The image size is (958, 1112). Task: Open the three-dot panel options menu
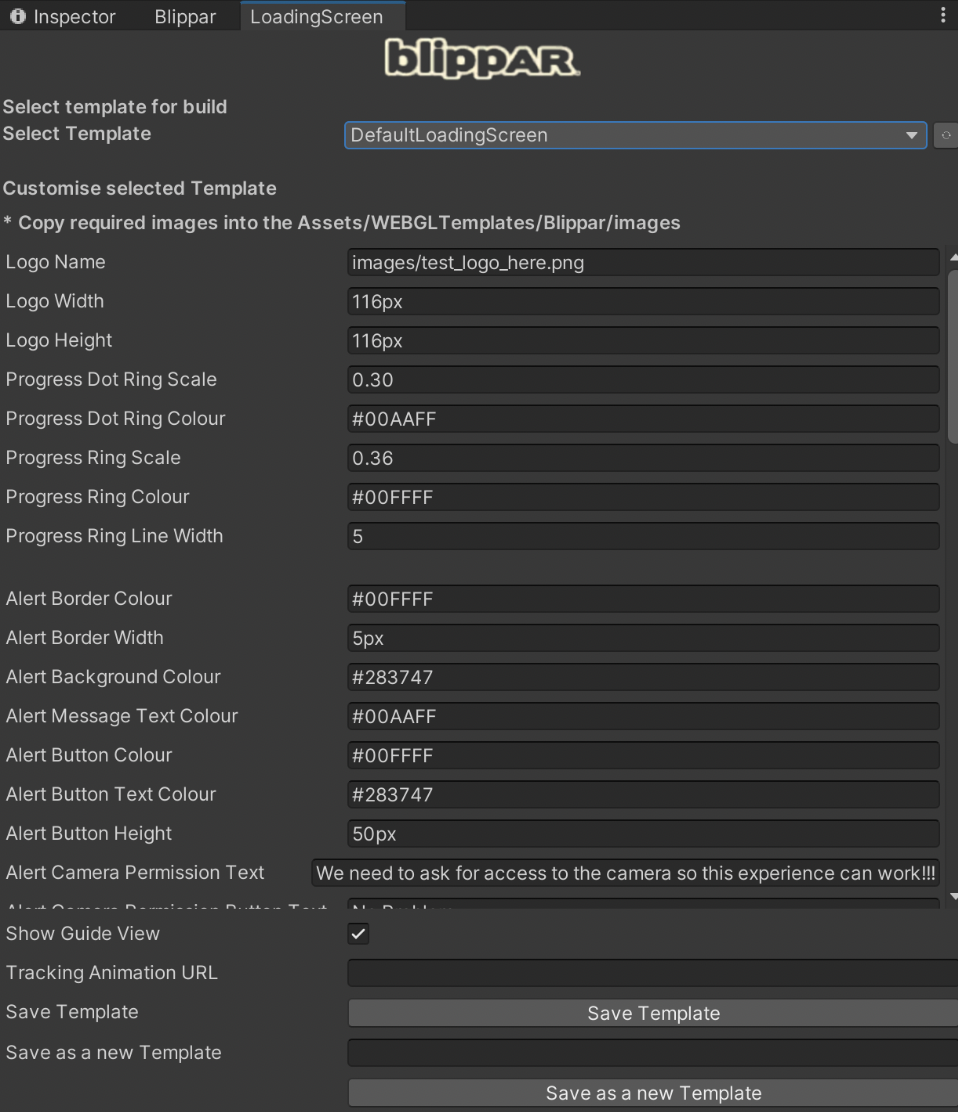pos(942,16)
